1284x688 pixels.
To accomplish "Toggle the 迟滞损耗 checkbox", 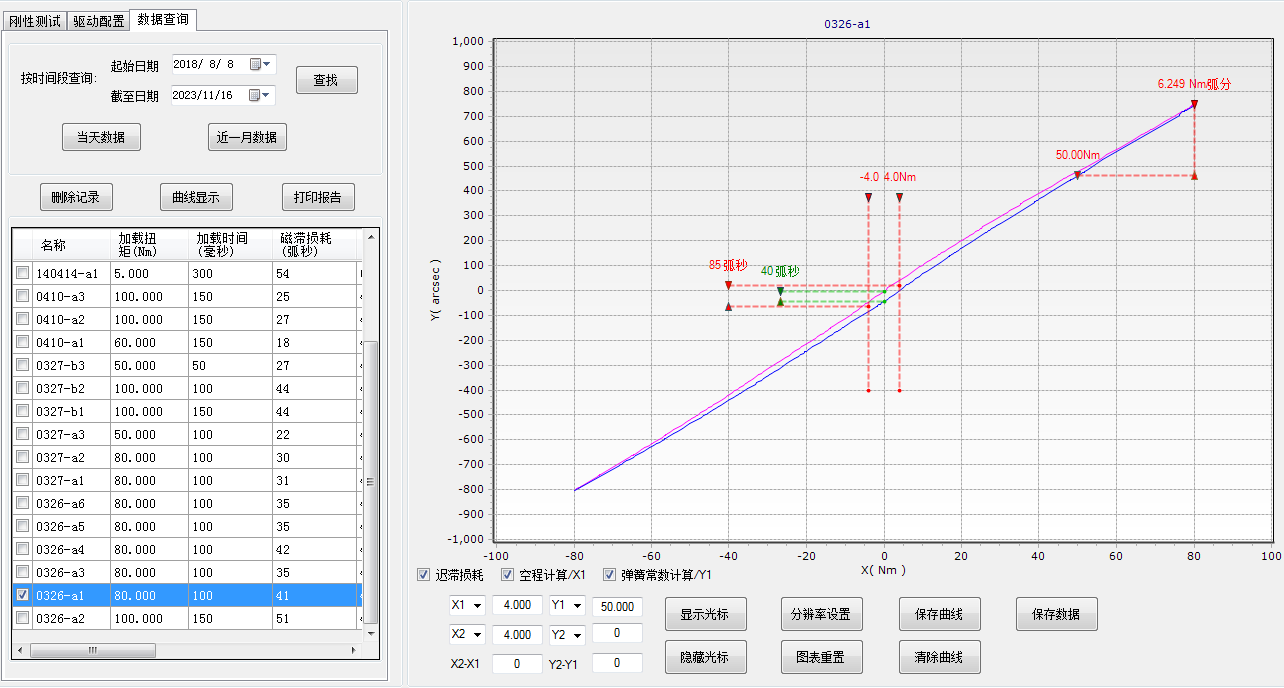I will pyautogui.click(x=424, y=575).
